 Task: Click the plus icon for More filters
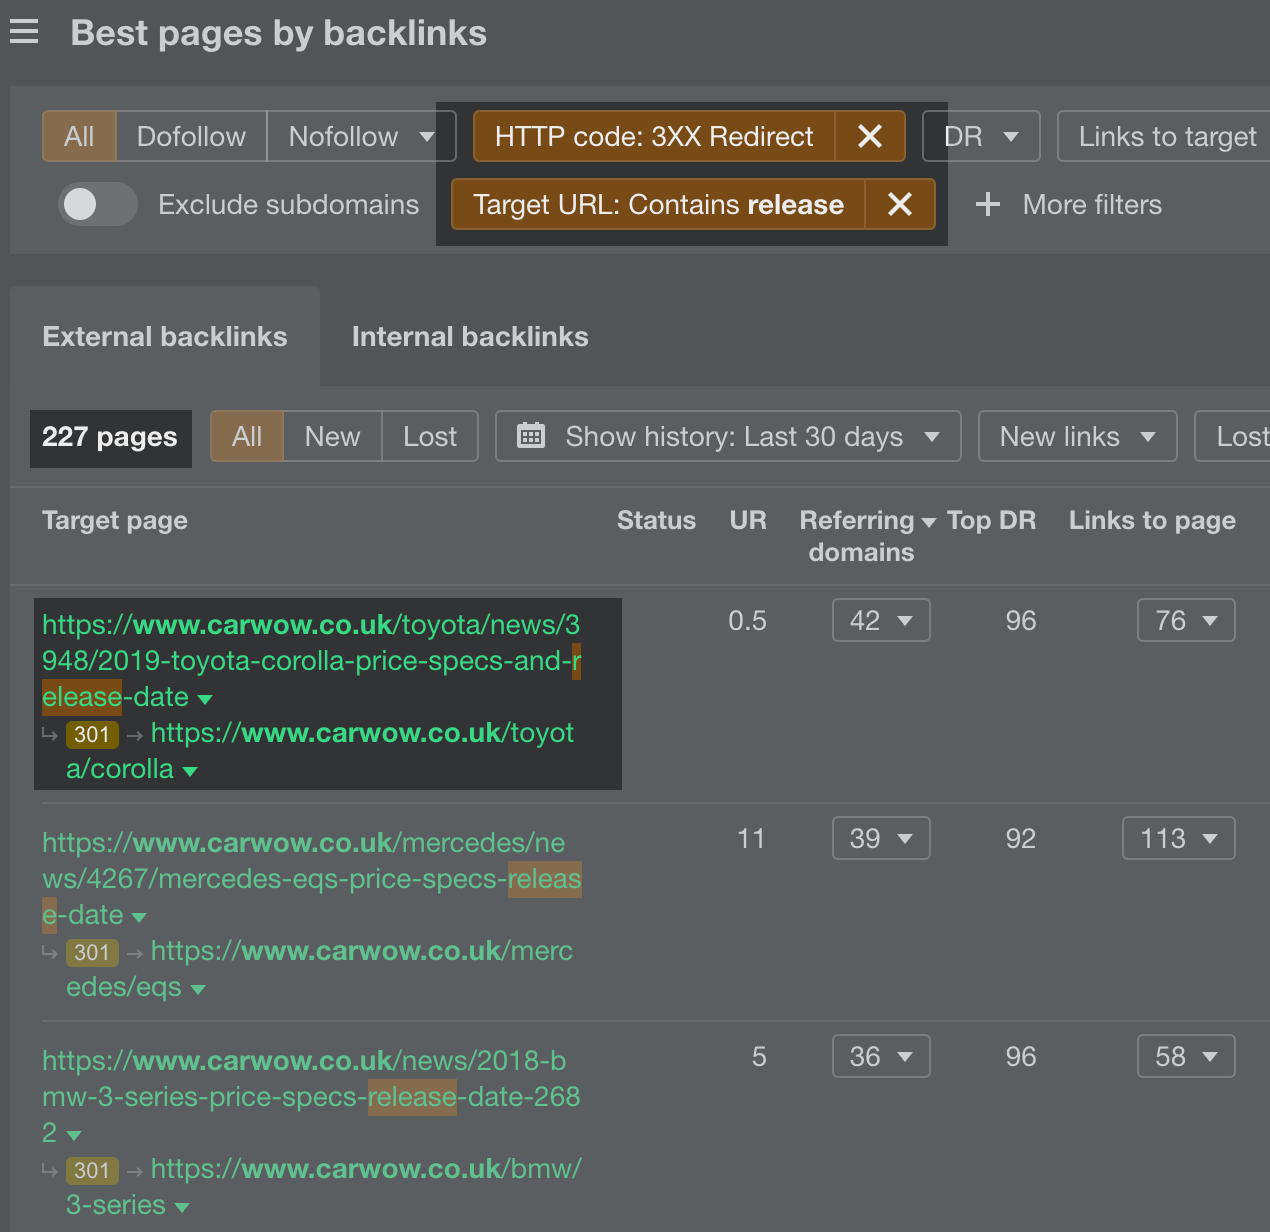point(987,204)
